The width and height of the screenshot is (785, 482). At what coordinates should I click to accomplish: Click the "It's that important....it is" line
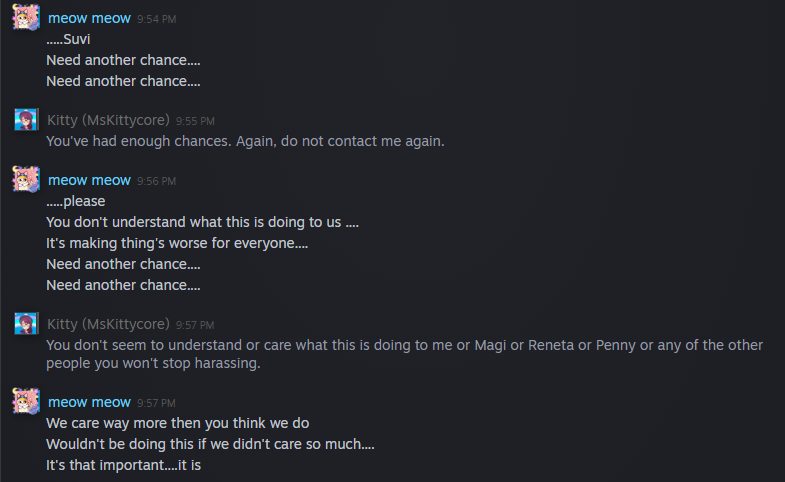pos(124,465)
